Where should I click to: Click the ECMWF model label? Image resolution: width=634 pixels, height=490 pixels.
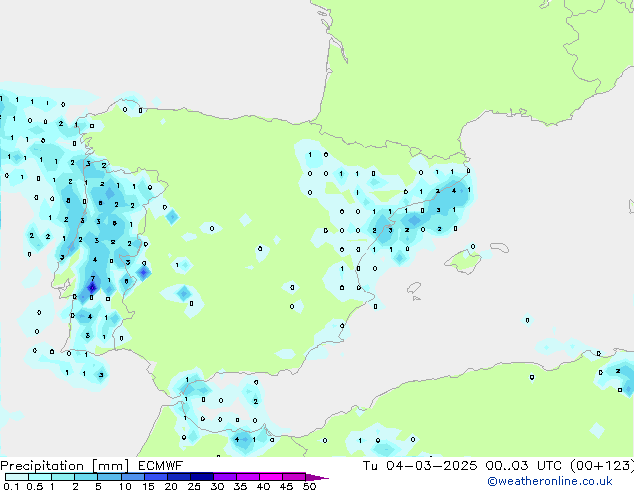(x=161, y=466)
